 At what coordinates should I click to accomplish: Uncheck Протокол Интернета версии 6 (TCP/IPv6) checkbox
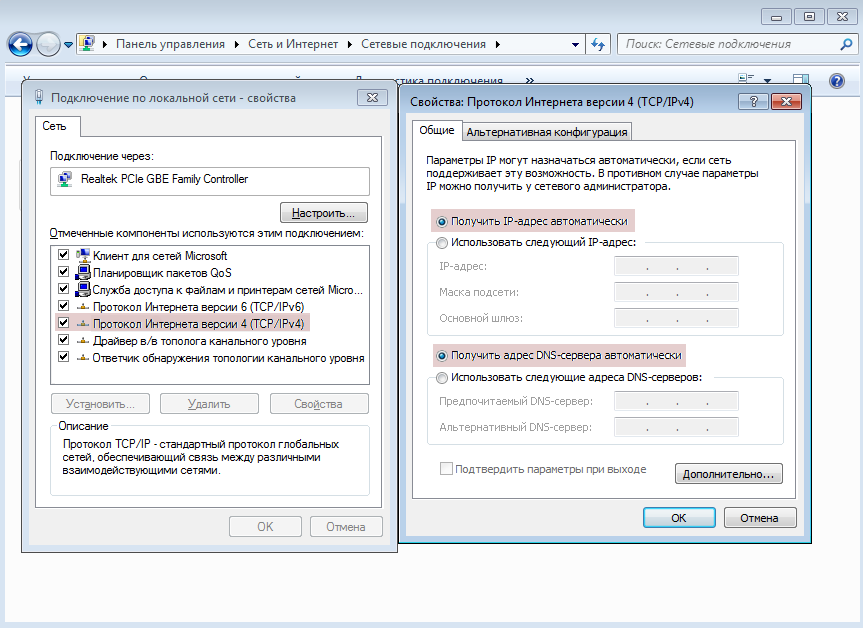point(64,306)
